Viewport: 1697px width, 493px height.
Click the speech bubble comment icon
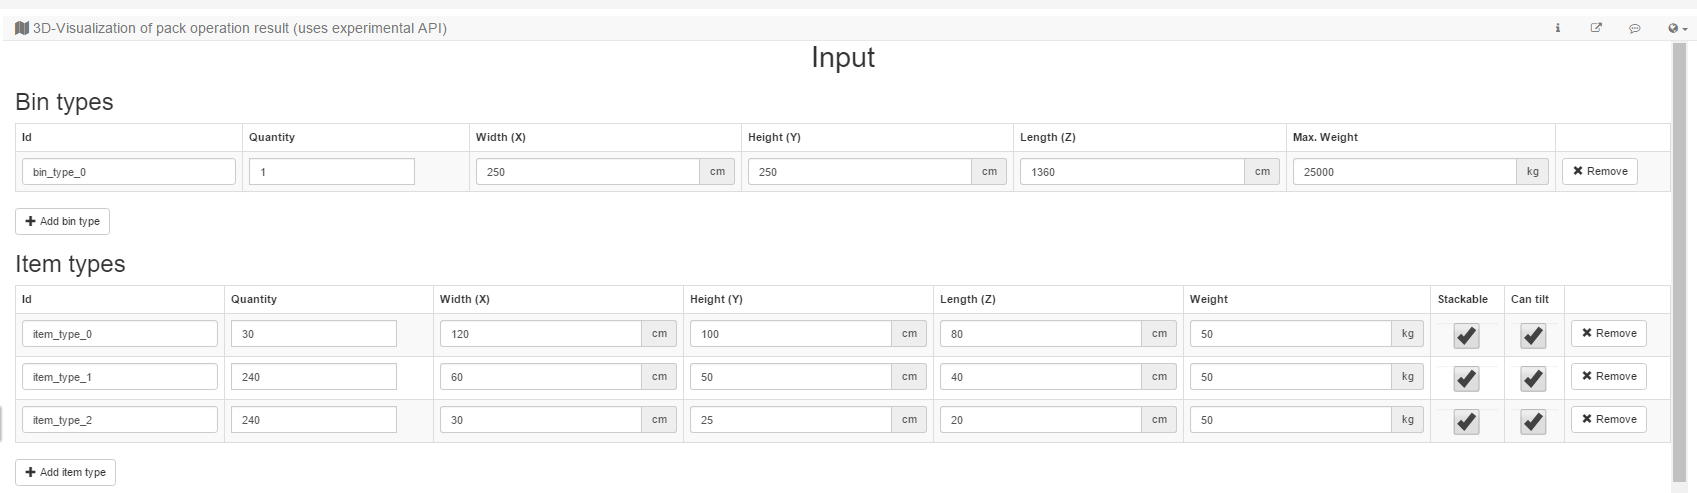coord(1634,28)
